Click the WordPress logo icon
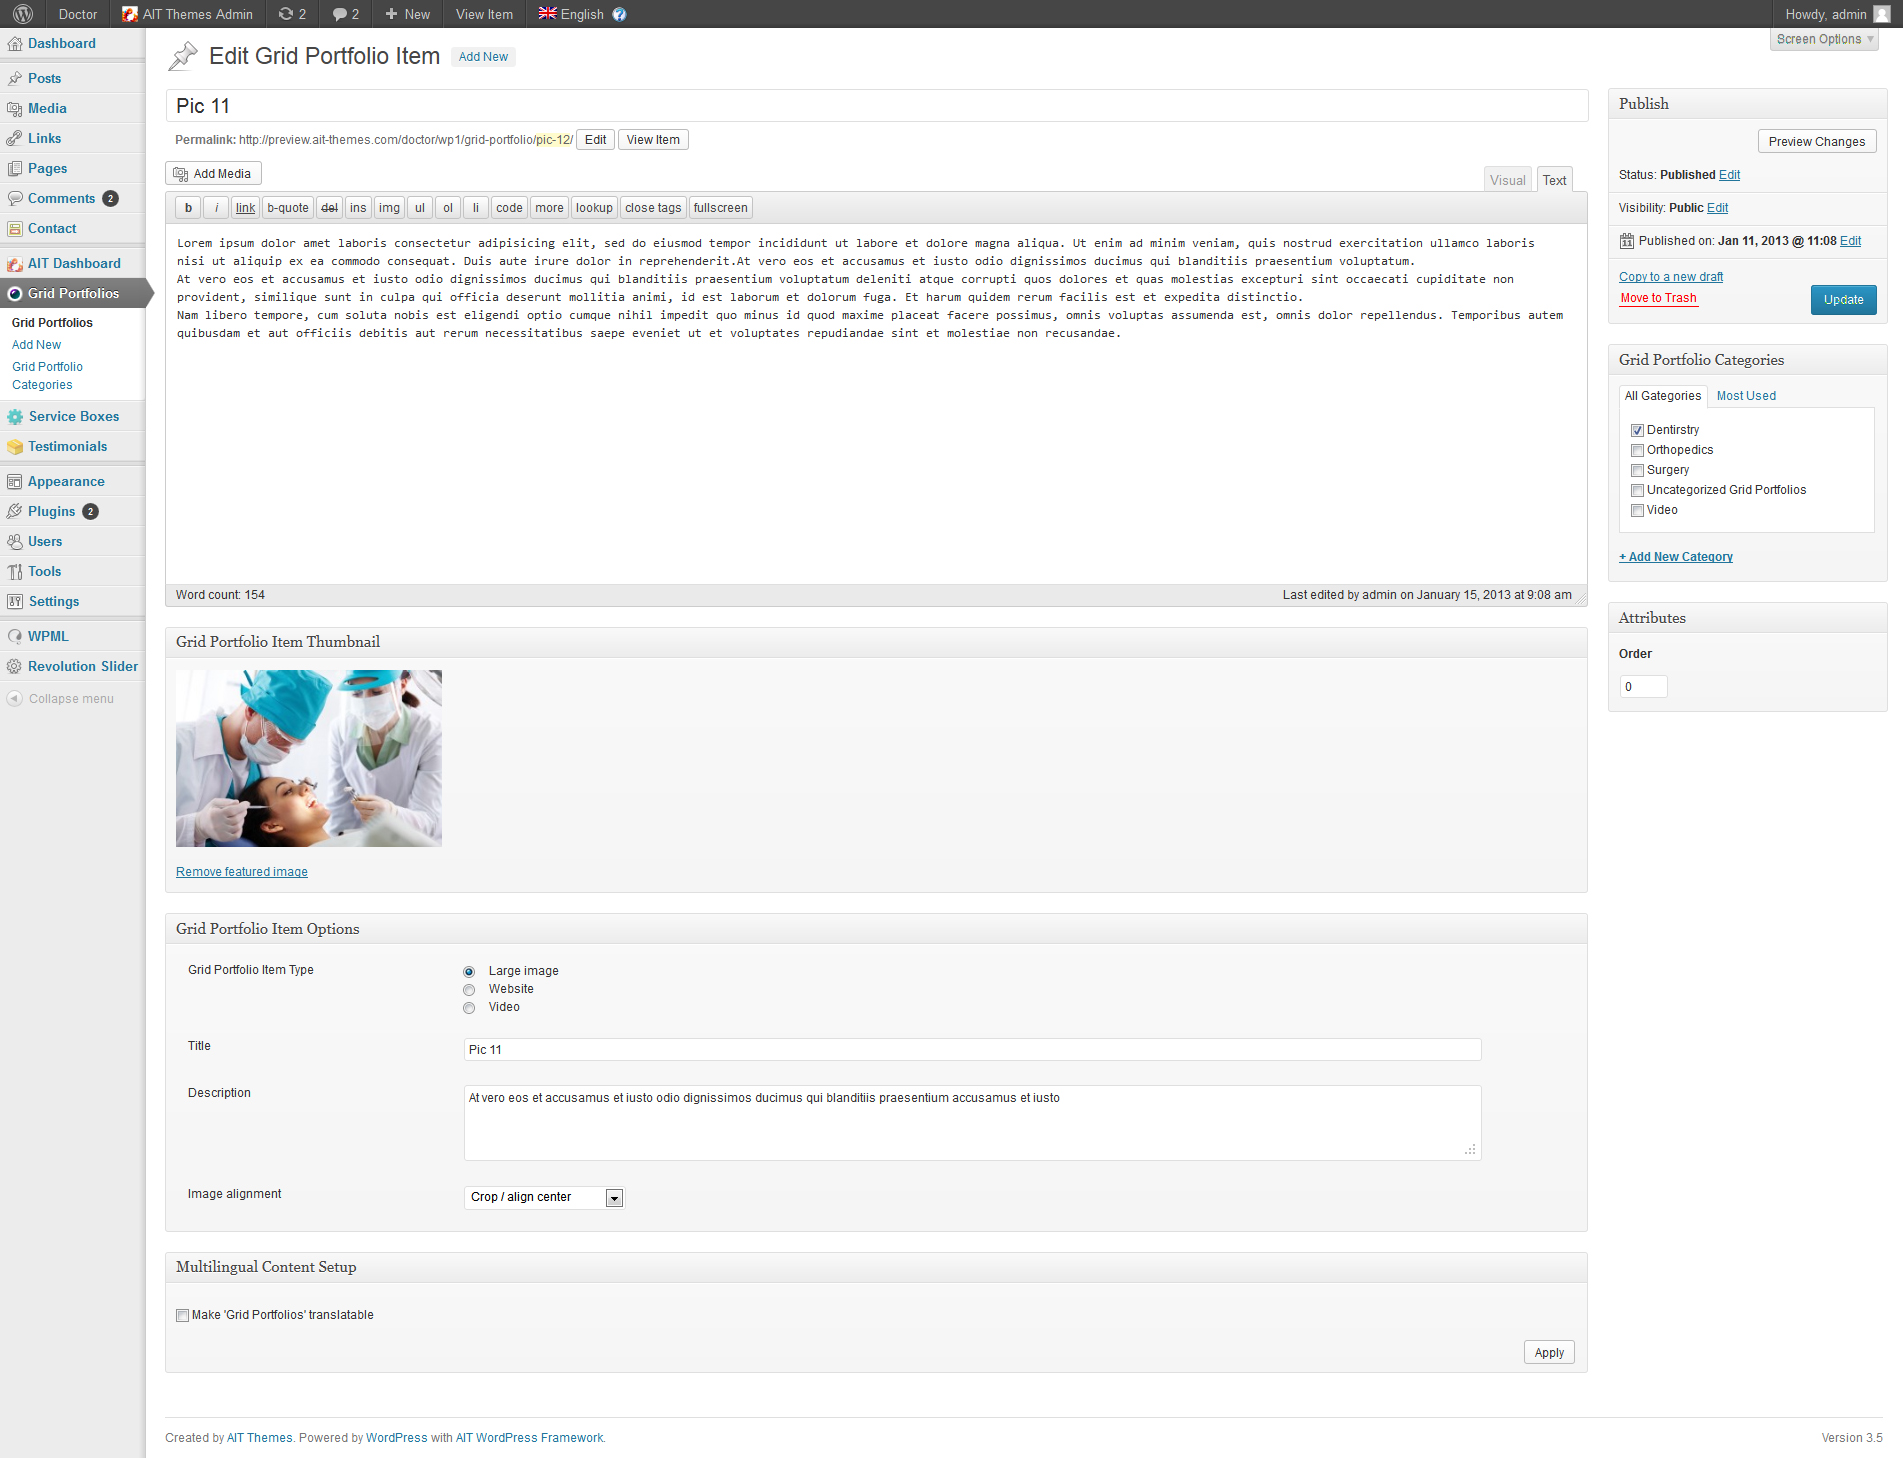The width and height of the screenshot is (1903, 1458). pos(23,14)
